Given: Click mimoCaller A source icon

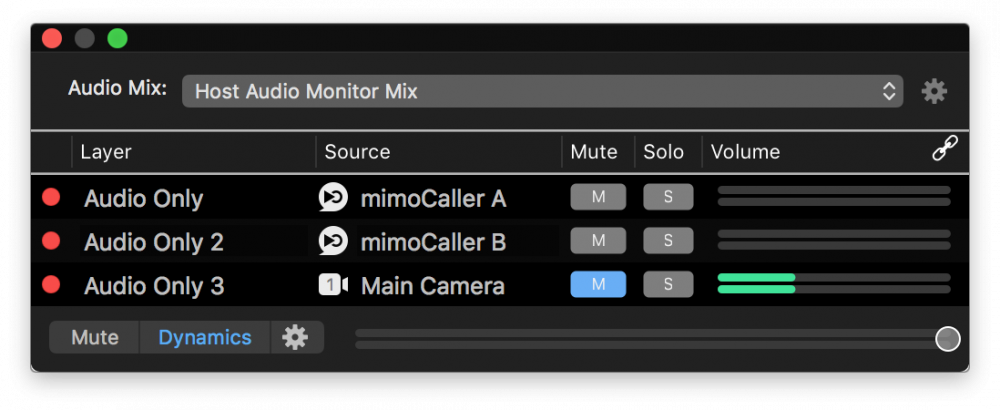Looking at the screenshot, I should pyautogui.click(x=334, y=198).
